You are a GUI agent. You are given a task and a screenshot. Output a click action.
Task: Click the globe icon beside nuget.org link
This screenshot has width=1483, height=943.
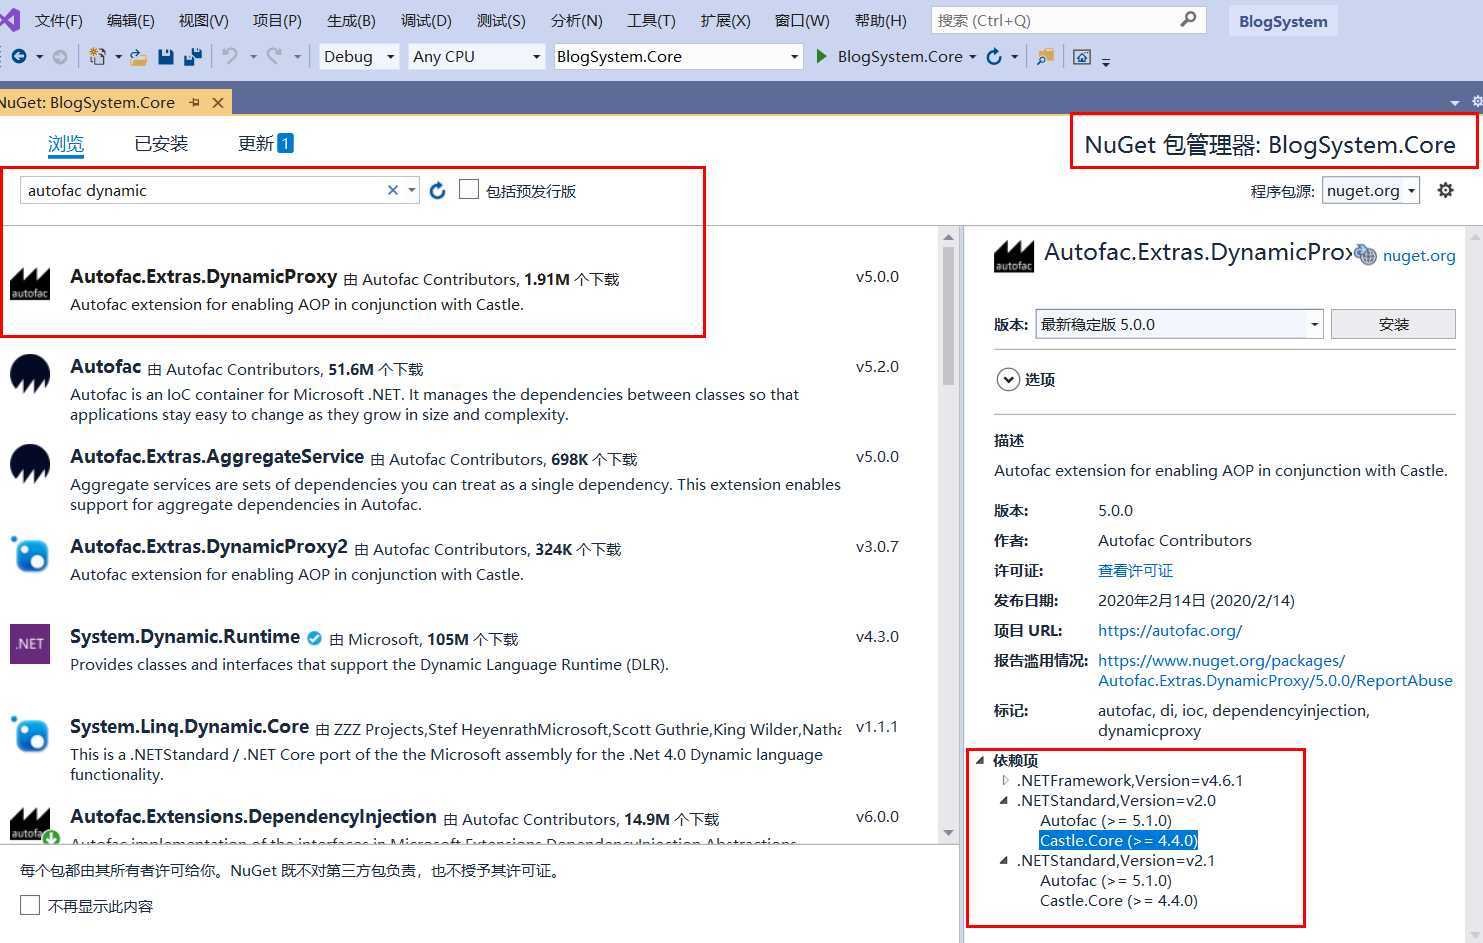(1365, 255)
